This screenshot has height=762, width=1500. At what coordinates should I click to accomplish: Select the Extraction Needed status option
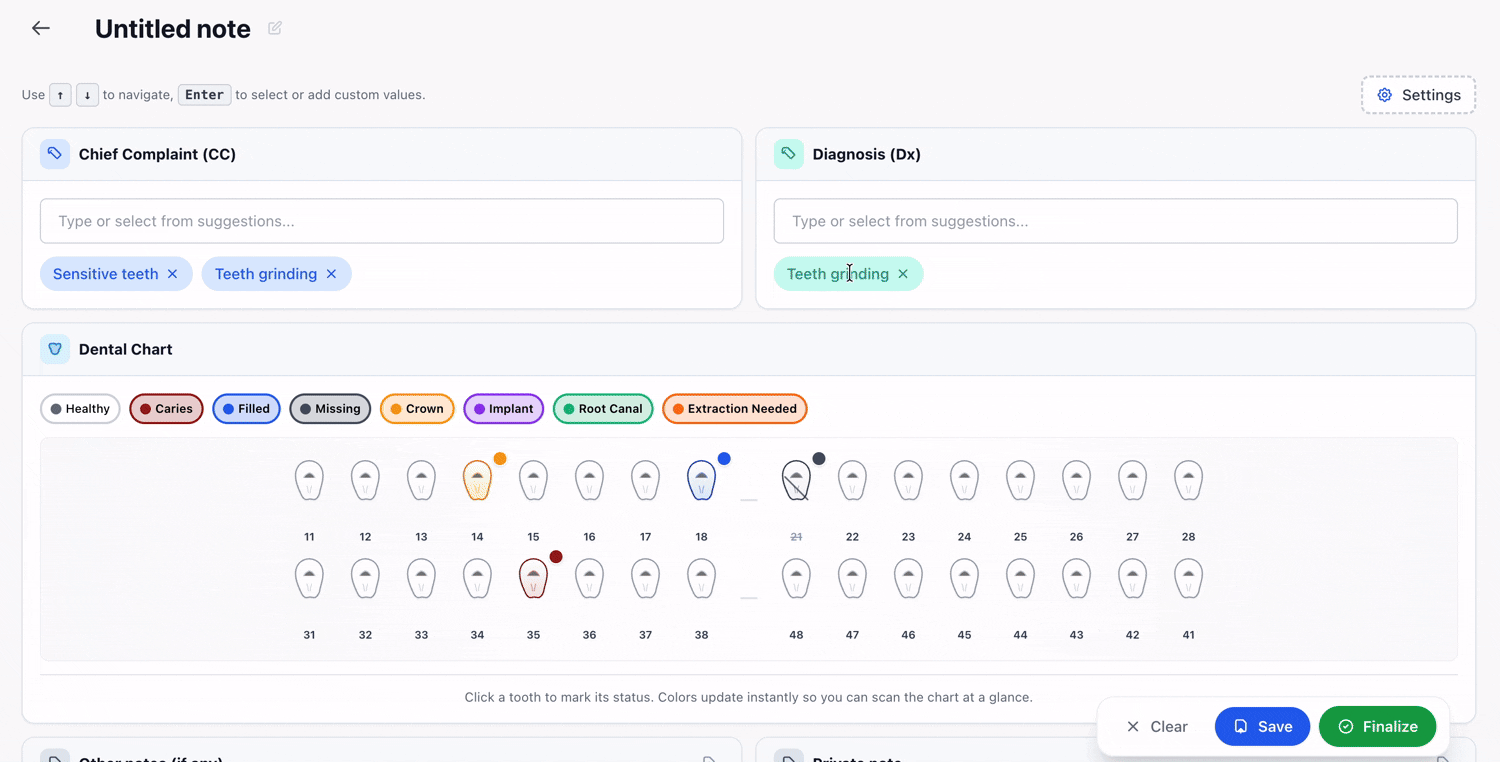point(734,408)
